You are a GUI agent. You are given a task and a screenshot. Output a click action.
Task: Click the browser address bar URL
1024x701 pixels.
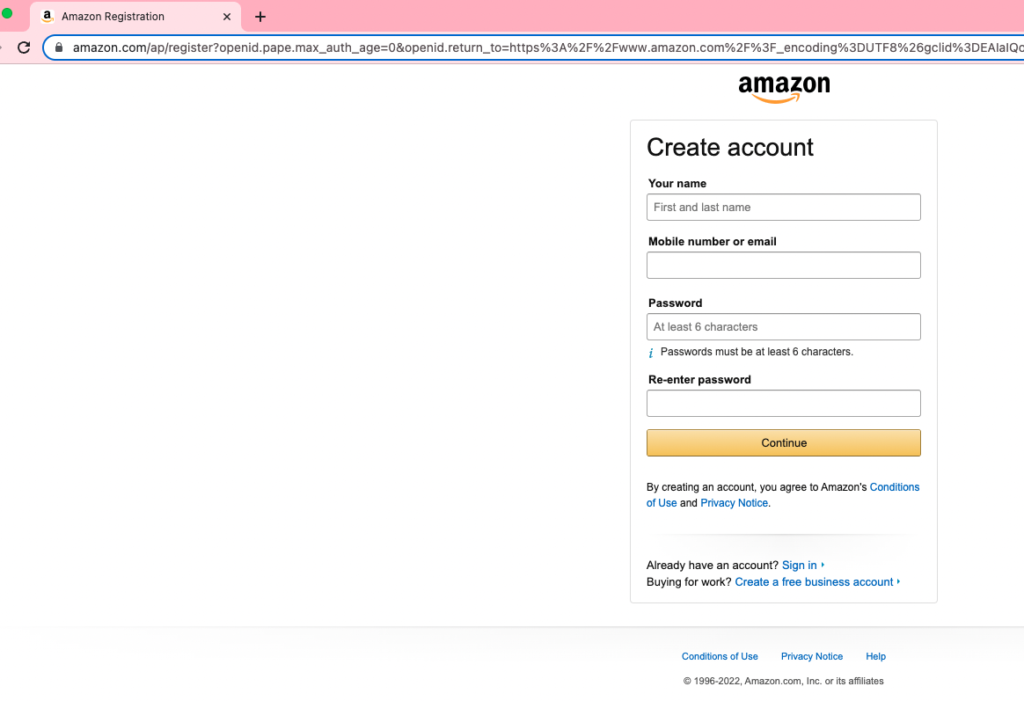(547, 48)
